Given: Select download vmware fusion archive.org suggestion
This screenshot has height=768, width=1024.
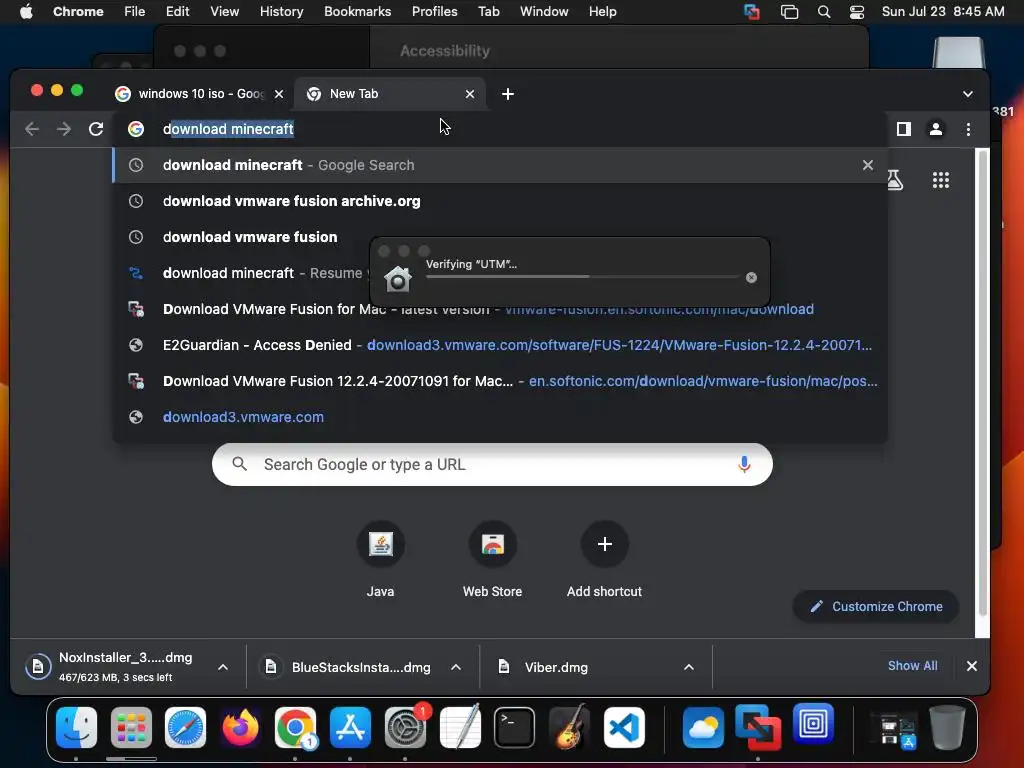Looking at the screenshot, I should [x=500, y=201].
